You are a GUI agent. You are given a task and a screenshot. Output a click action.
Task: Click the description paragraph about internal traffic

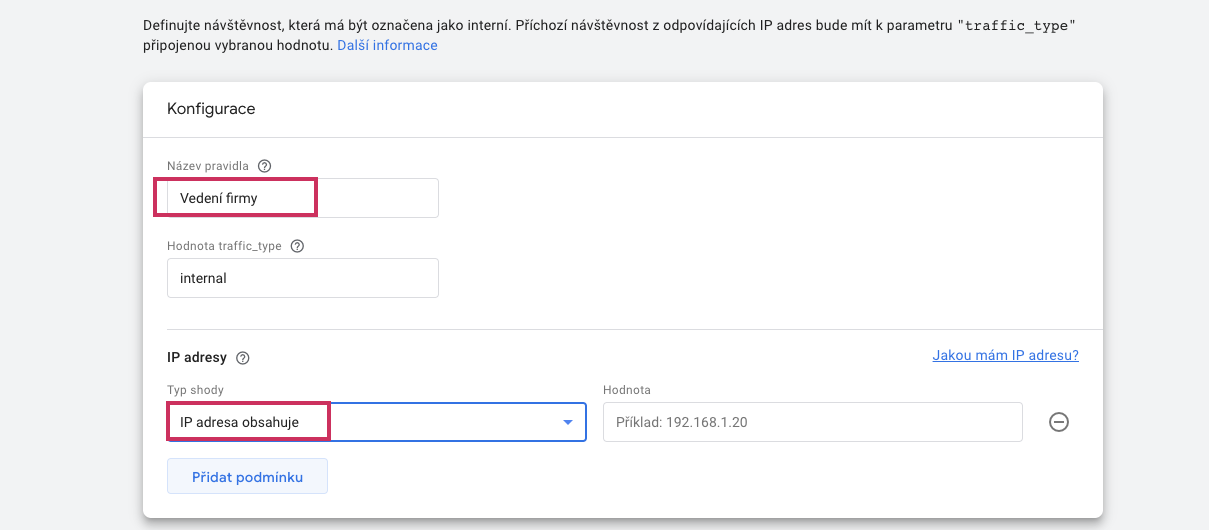[609, 35]
